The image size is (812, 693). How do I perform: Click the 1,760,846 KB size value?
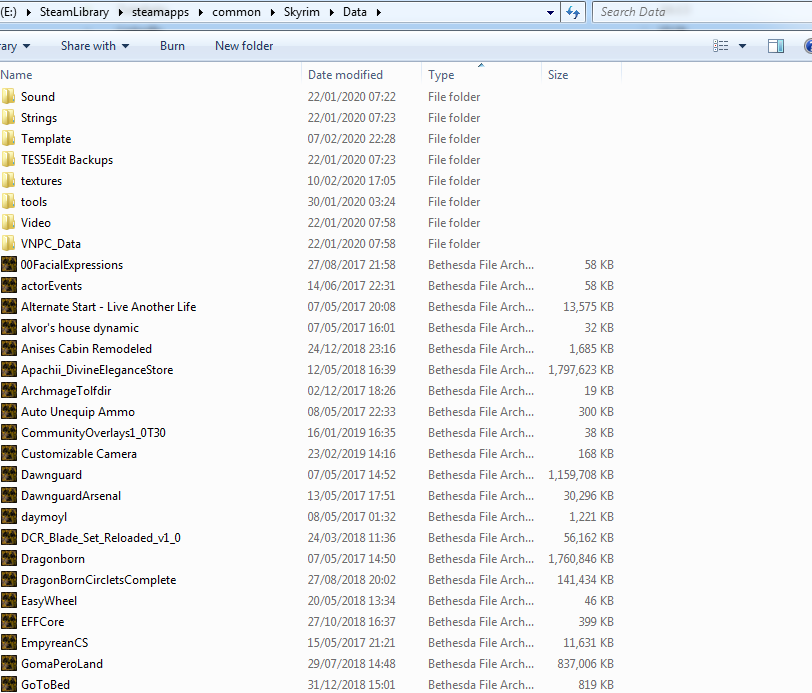click(x=581, y=559)
